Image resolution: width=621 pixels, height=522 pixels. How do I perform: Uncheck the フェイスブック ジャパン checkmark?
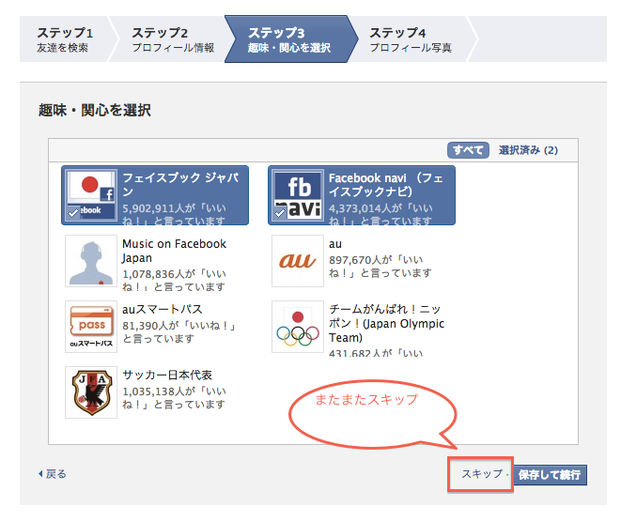click(73, 213)
